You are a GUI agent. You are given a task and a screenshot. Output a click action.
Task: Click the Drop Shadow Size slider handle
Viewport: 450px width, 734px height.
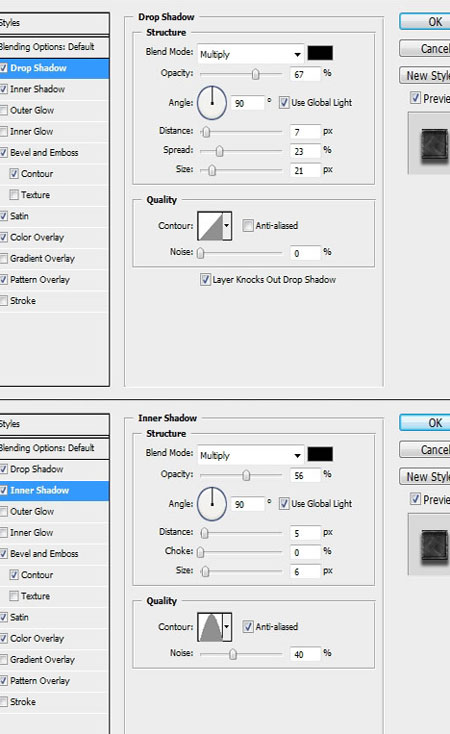click(x=212, y=170)
